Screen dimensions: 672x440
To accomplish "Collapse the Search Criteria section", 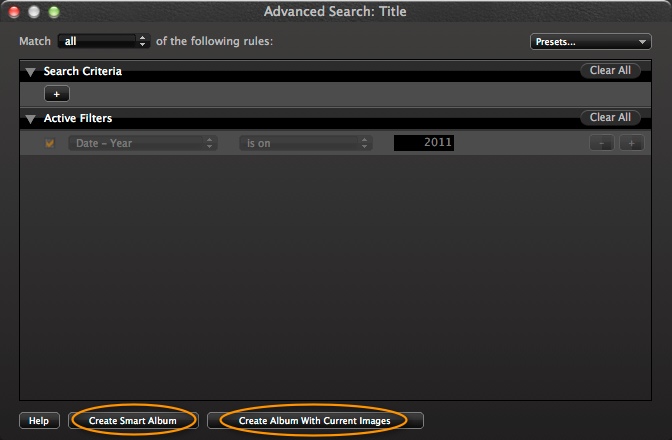I will 30,72.
